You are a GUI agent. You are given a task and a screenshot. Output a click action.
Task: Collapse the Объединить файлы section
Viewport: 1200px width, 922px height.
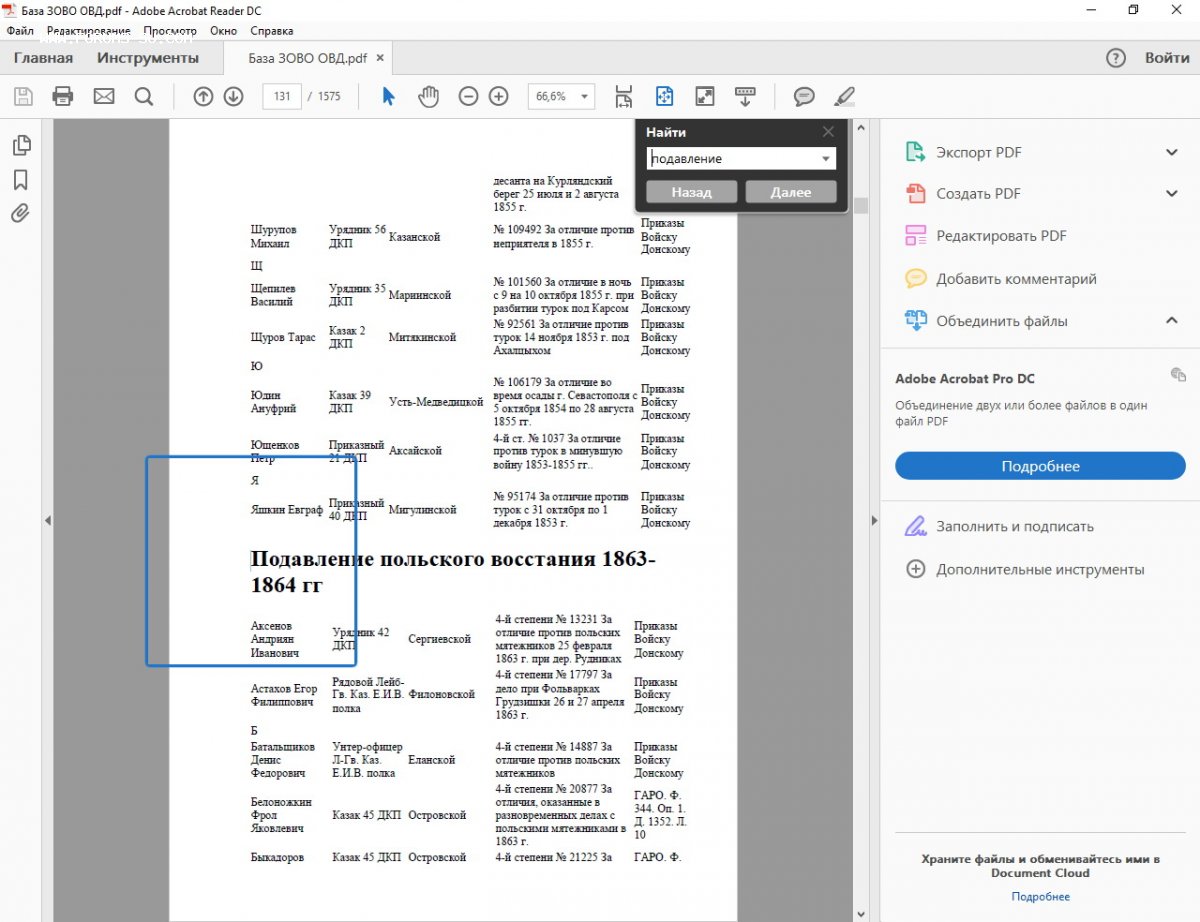[x=1172, y=321]
